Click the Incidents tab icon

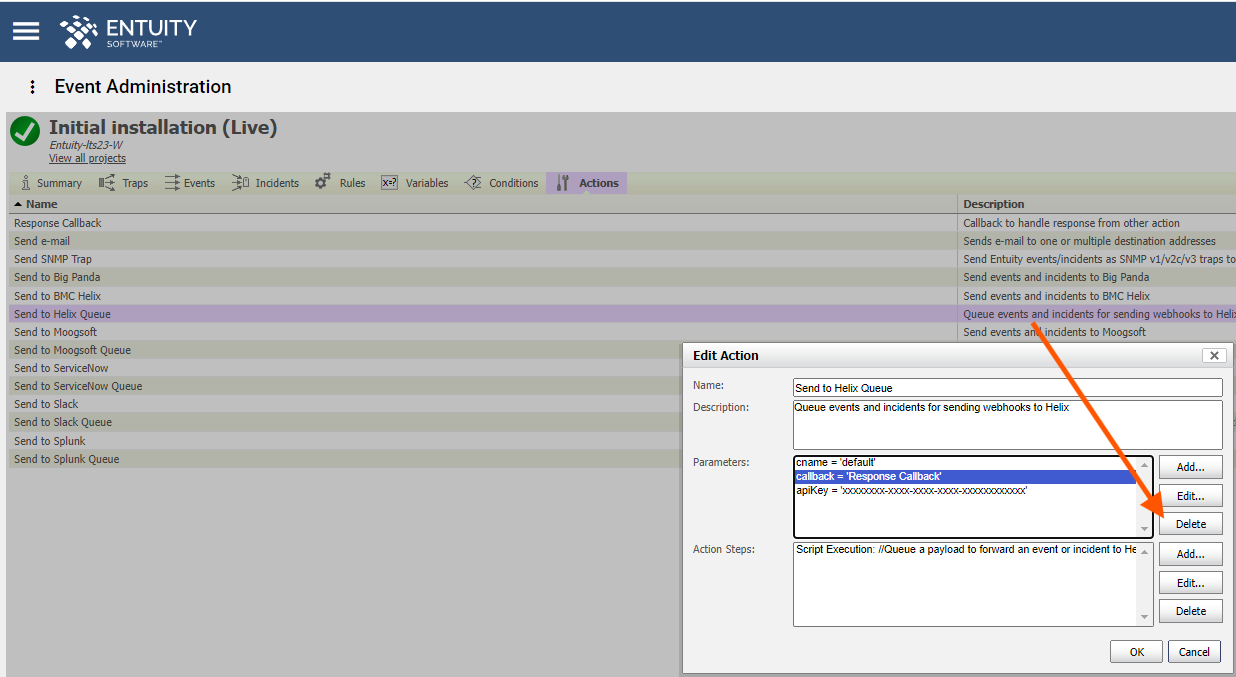click(x=240, y=182)
